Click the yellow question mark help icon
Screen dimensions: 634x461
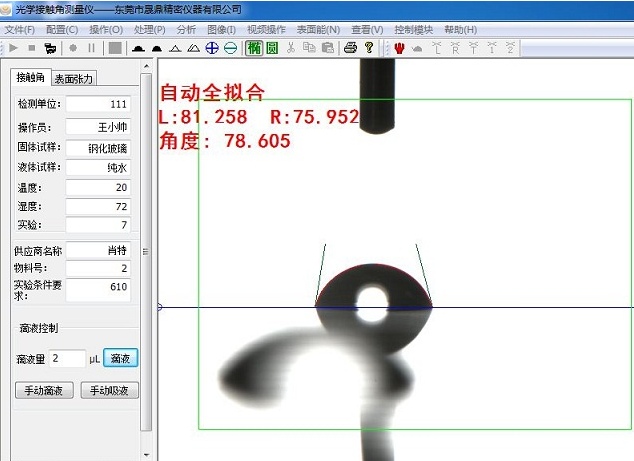[x=368, y=48]
